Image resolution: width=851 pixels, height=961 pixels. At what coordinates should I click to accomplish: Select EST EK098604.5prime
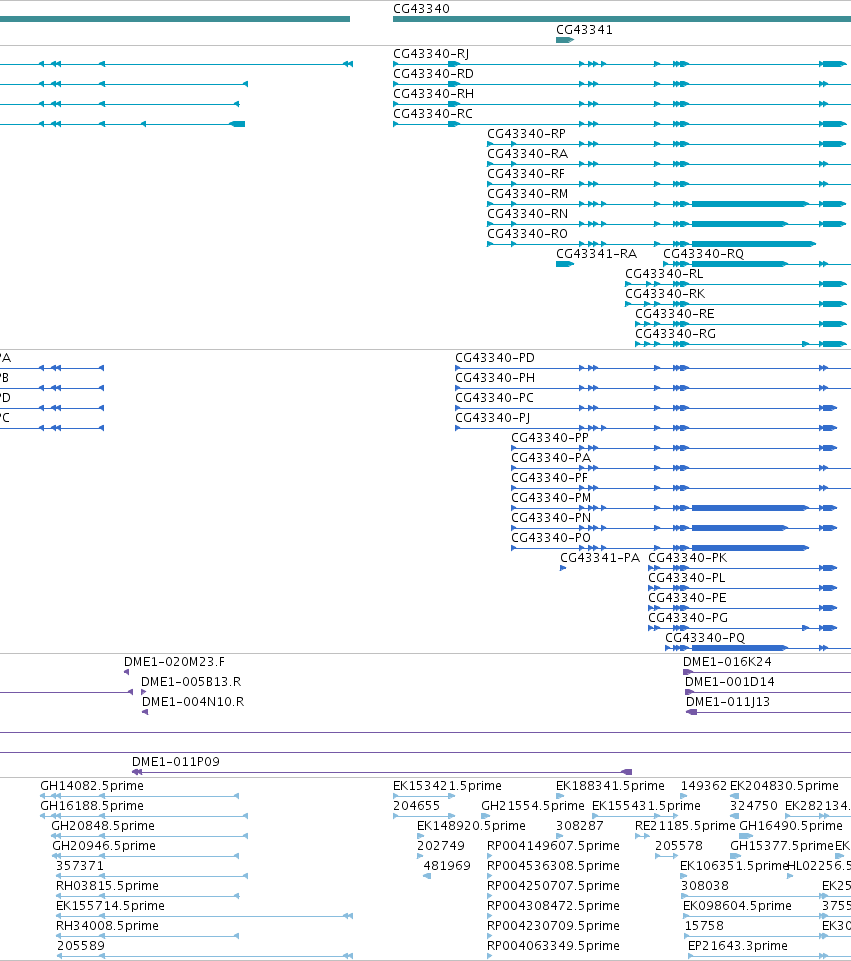click(x=737, y=906)
